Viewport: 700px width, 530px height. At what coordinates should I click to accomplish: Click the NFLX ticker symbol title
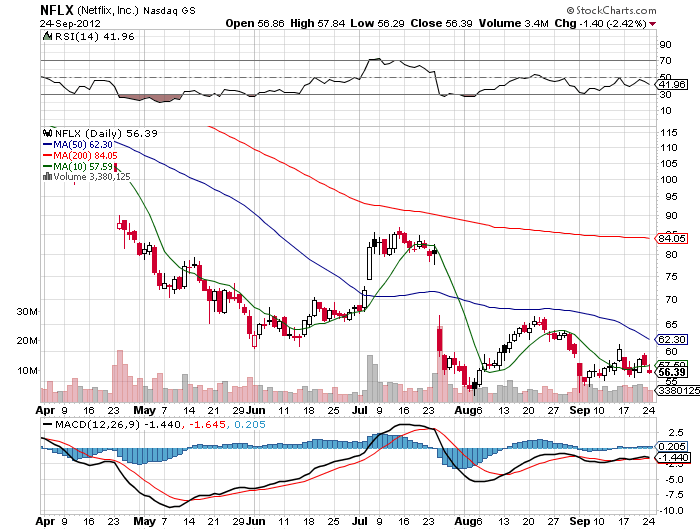[x=57, y=10]
